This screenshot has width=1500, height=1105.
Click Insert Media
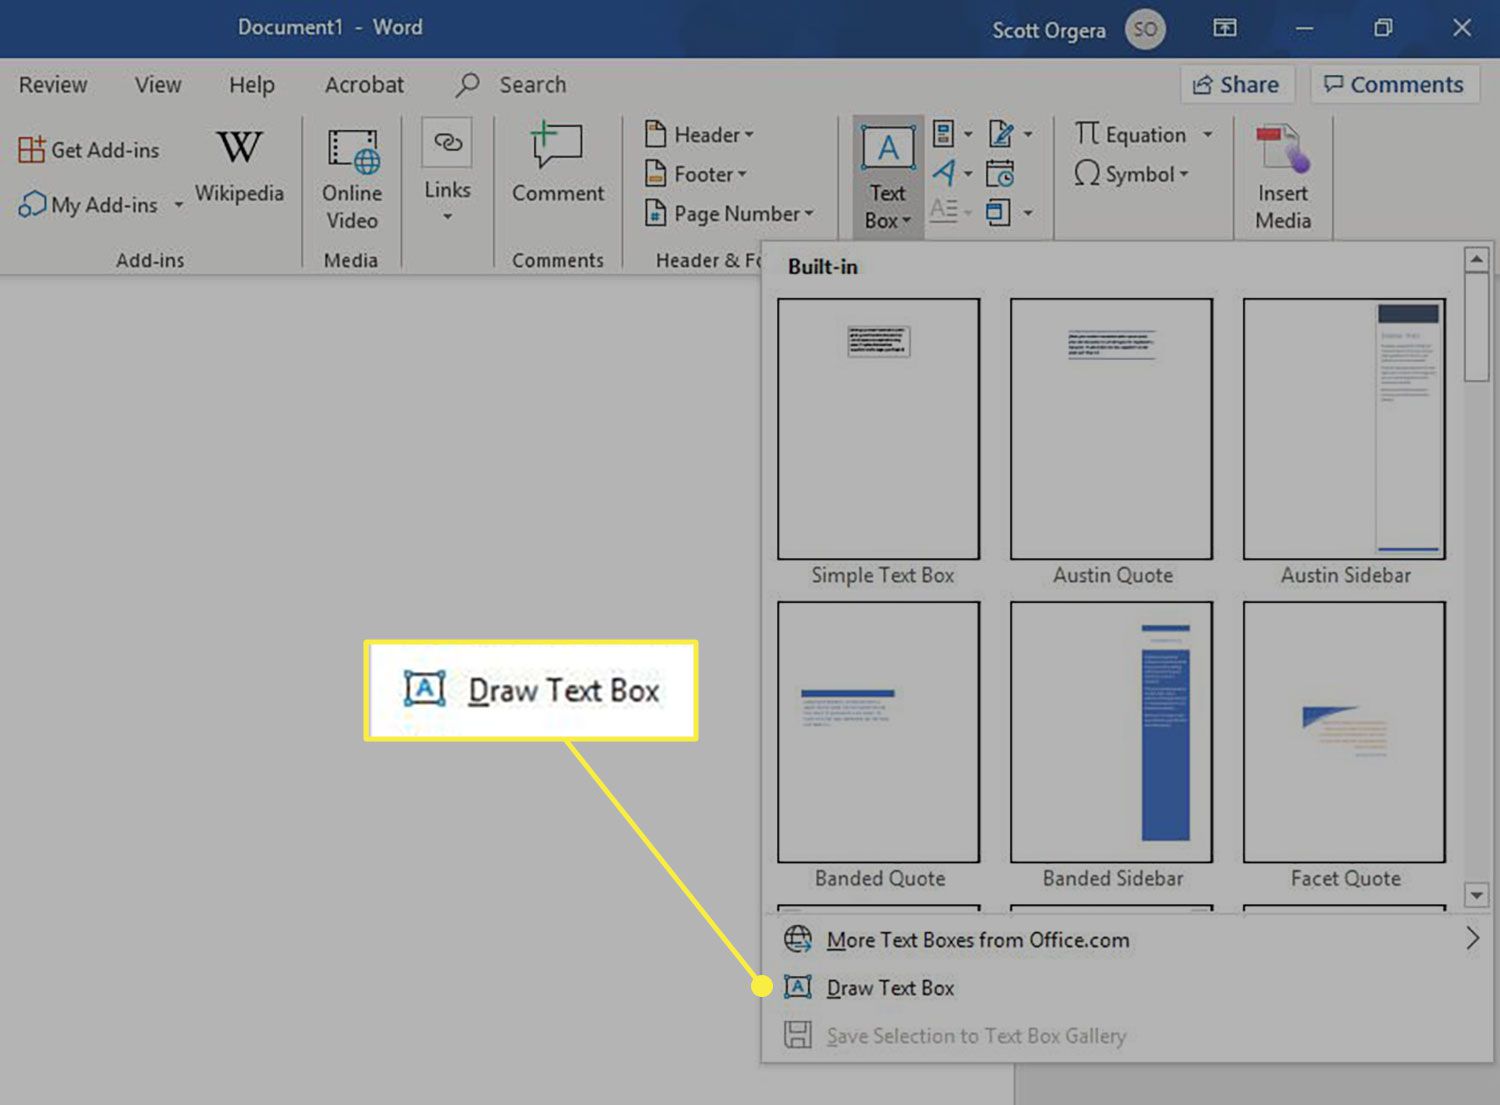click(x=1283, y=178)
